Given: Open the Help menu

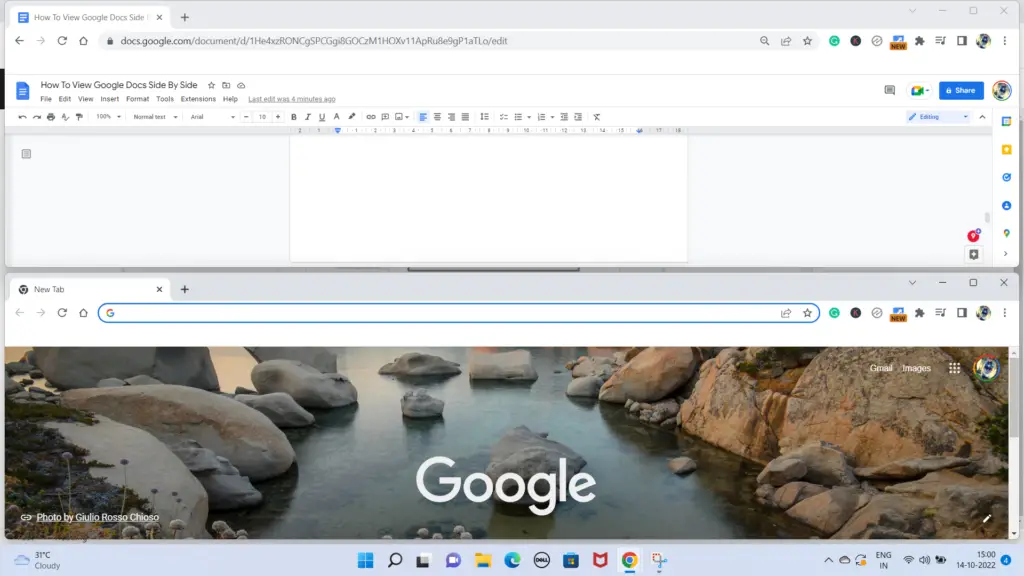Looking at the screenshot, I should (x=230, y=99).
